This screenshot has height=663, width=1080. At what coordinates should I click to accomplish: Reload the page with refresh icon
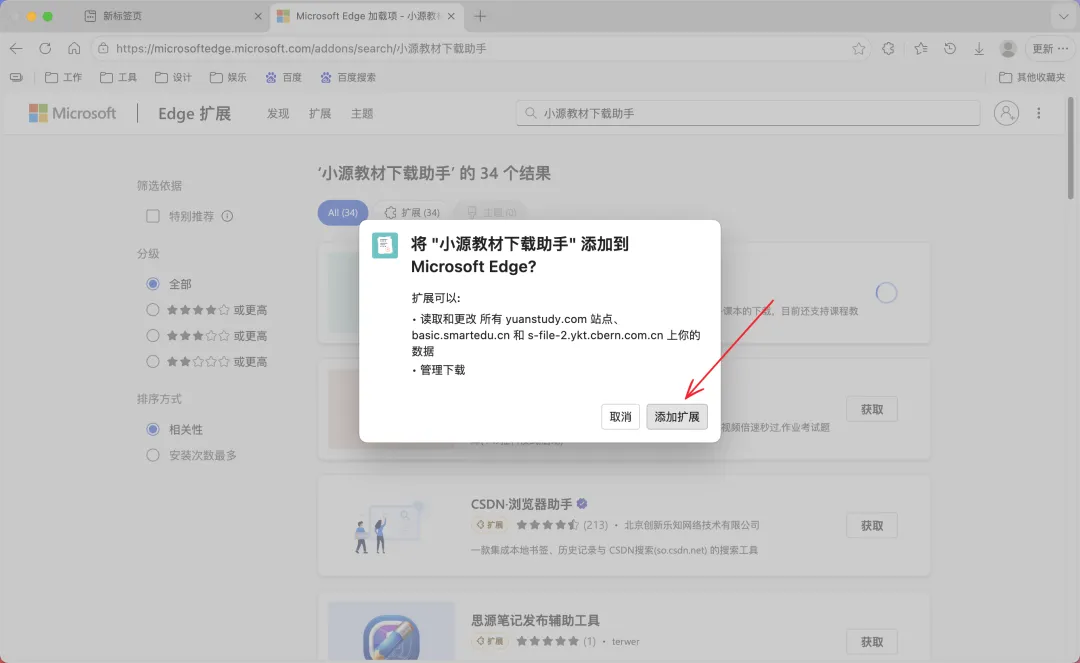pyautogui.click(x=45, y=48)
